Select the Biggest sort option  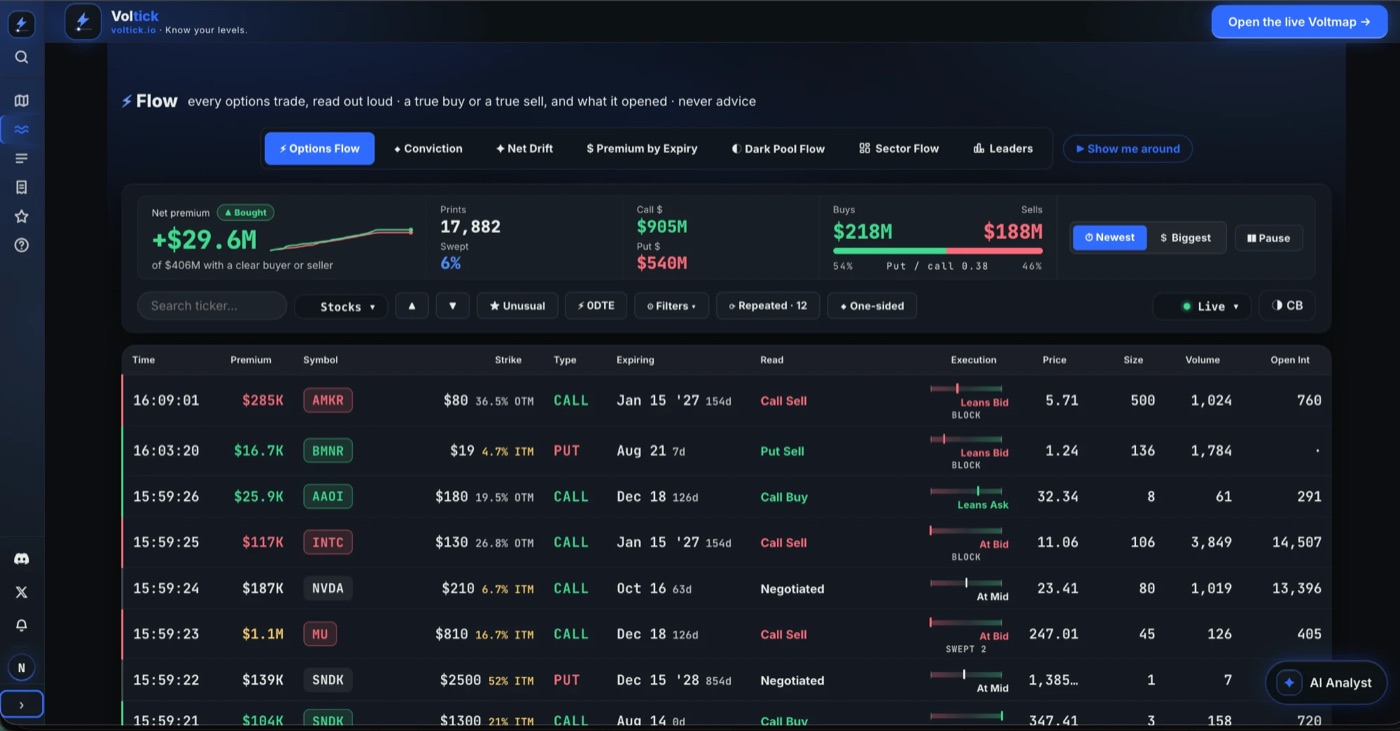[1185, 238]
